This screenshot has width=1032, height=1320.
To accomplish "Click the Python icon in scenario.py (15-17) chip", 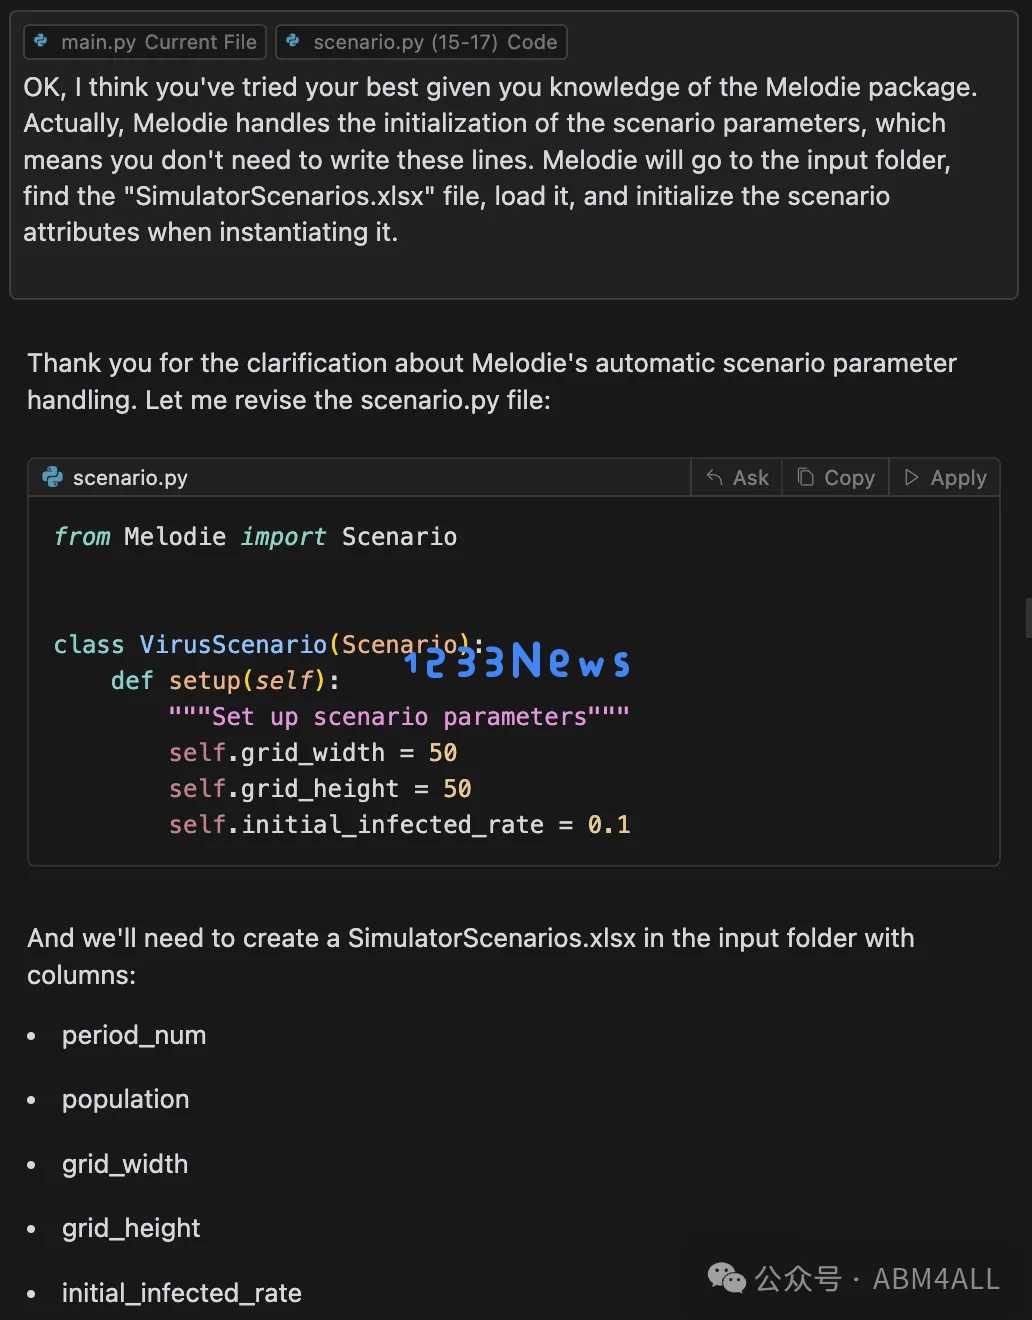I will 293,41.
